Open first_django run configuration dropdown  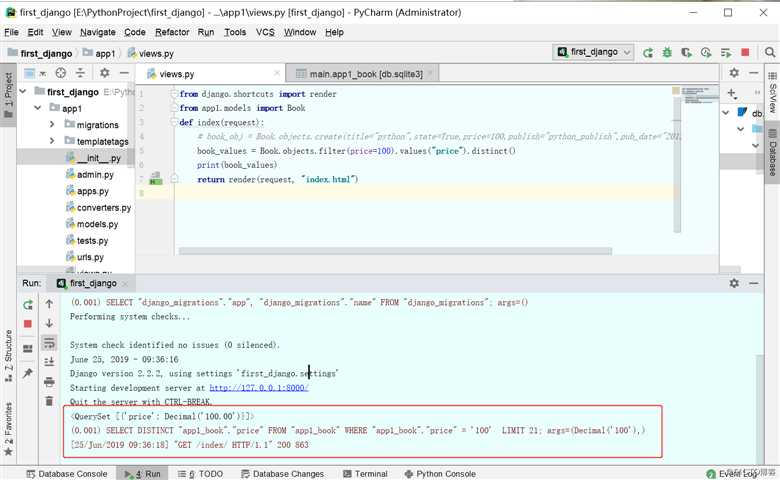593,52
